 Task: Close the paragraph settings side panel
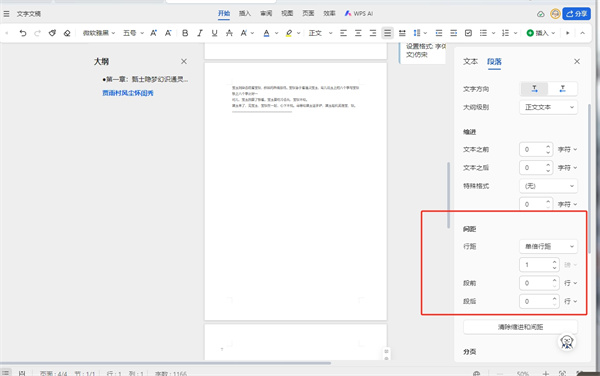[x=577, y=61]
